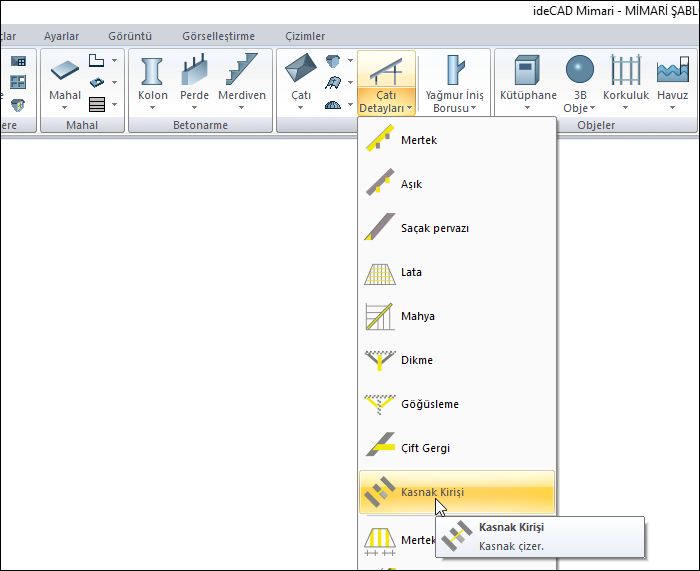Click the Saçak pervazı icon
Screen dimensions: 700x571
(380, 227)
